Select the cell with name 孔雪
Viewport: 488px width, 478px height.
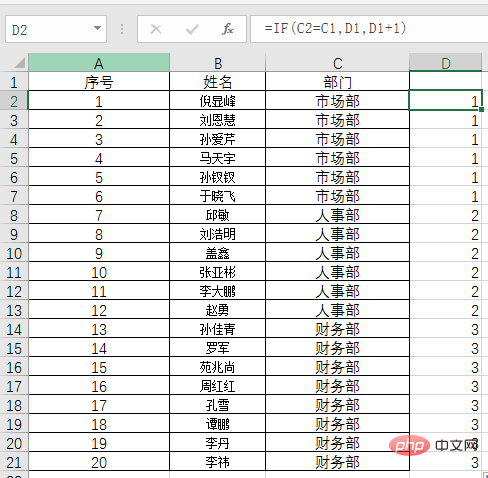click(x=217, y=404)
